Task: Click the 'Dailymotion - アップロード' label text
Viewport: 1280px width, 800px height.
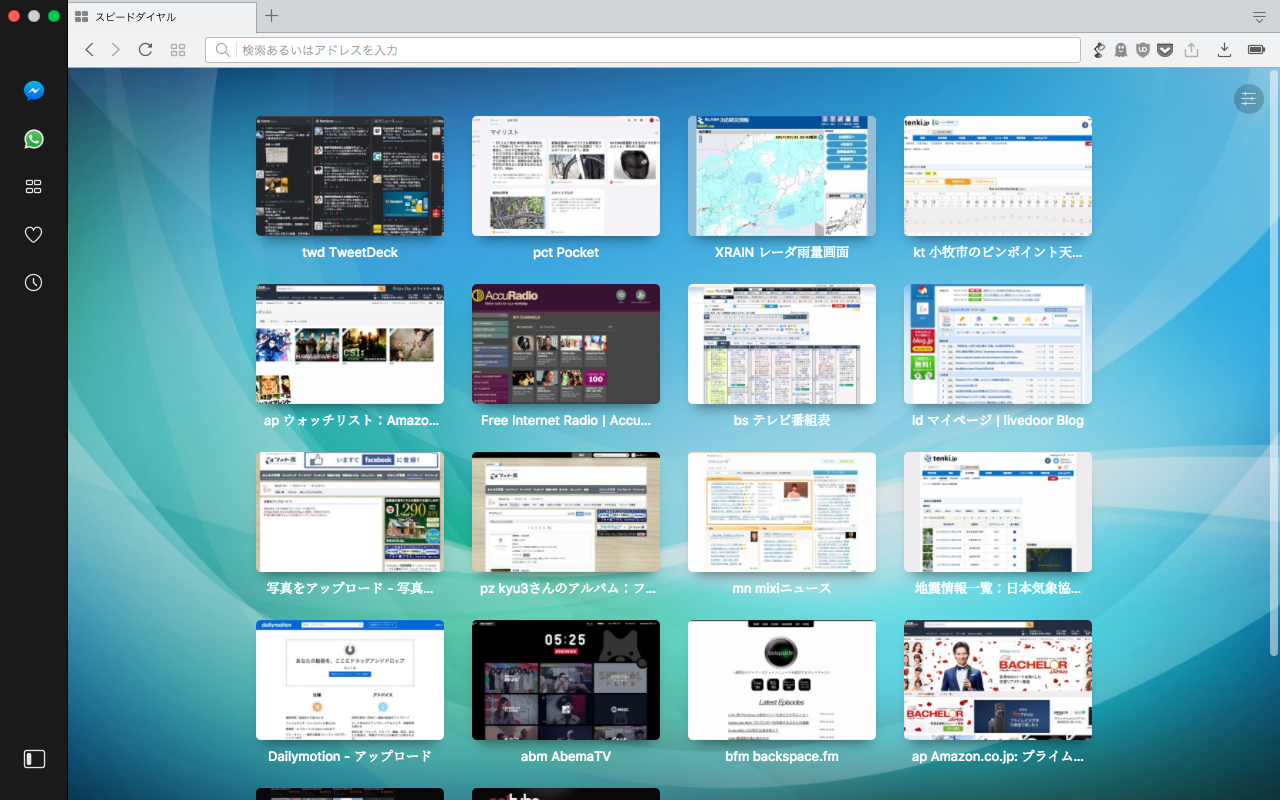Action: [350, 757]
